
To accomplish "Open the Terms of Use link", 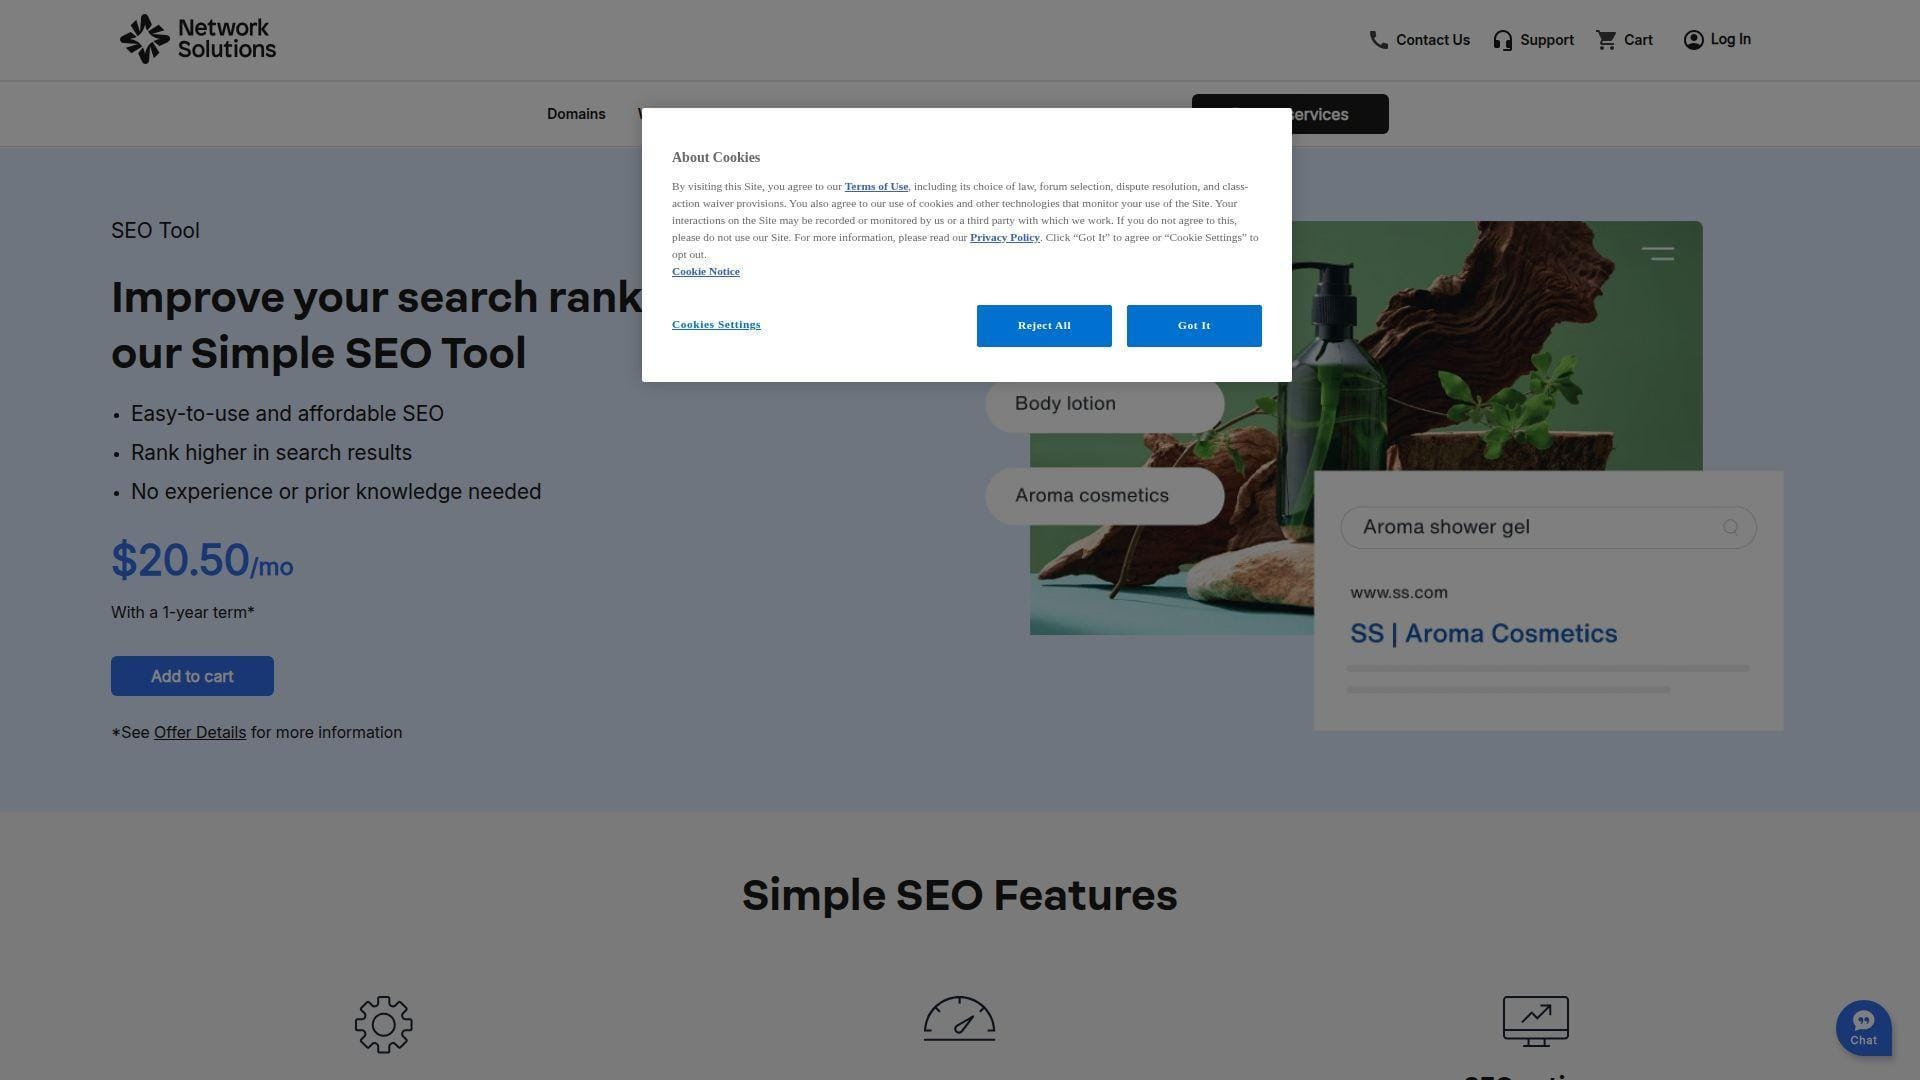I will pyautogui.click(x=875, y=186).
